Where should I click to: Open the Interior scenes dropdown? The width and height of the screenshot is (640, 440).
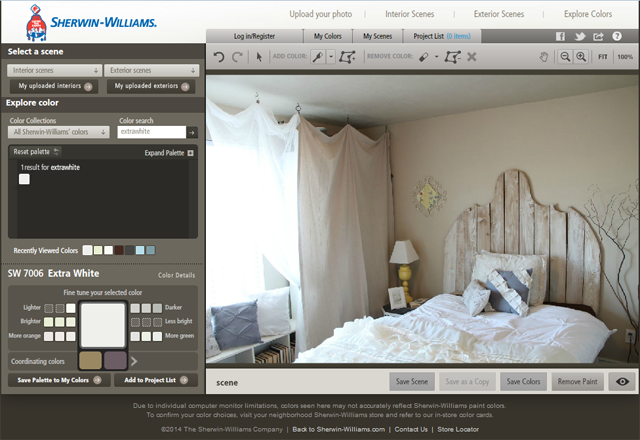(54, 70)
